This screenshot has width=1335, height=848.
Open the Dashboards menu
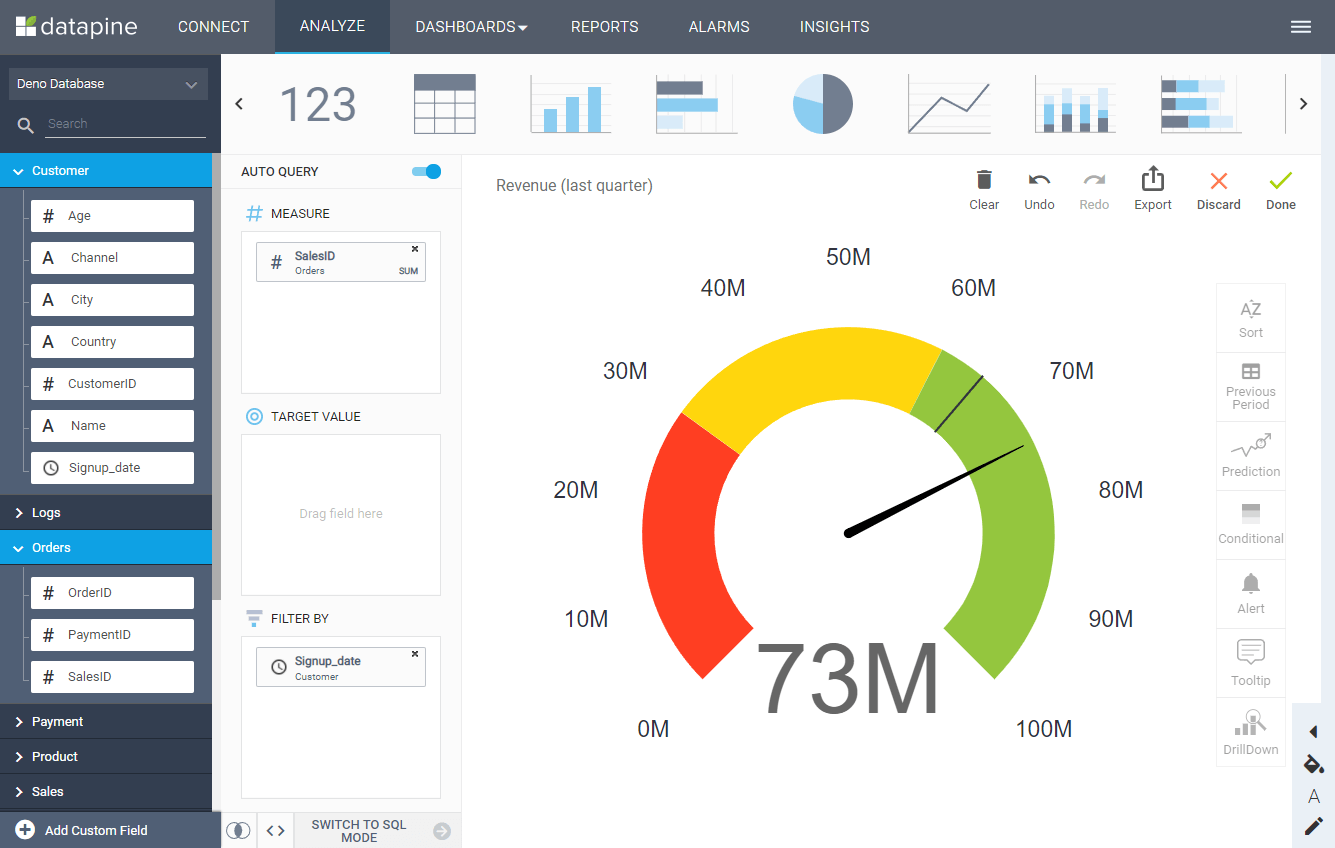pos(471,27)
